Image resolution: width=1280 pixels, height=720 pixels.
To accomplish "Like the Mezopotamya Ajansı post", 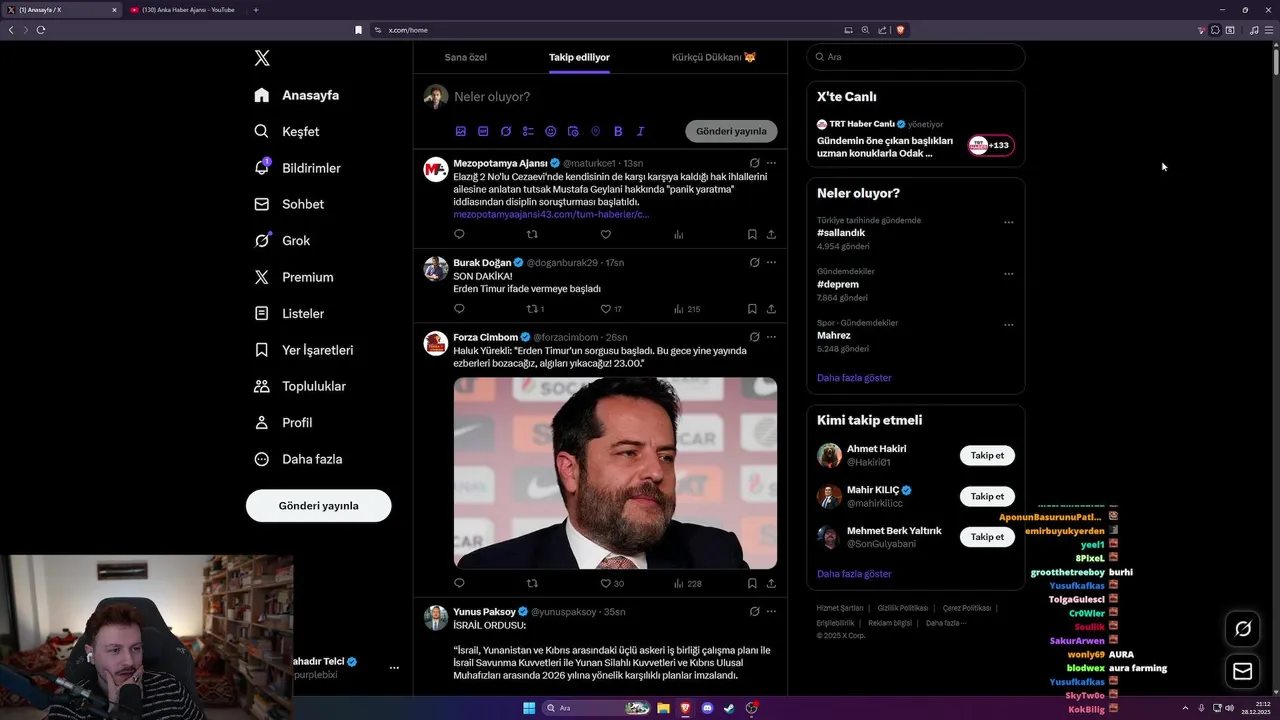I will click(605, 234).
